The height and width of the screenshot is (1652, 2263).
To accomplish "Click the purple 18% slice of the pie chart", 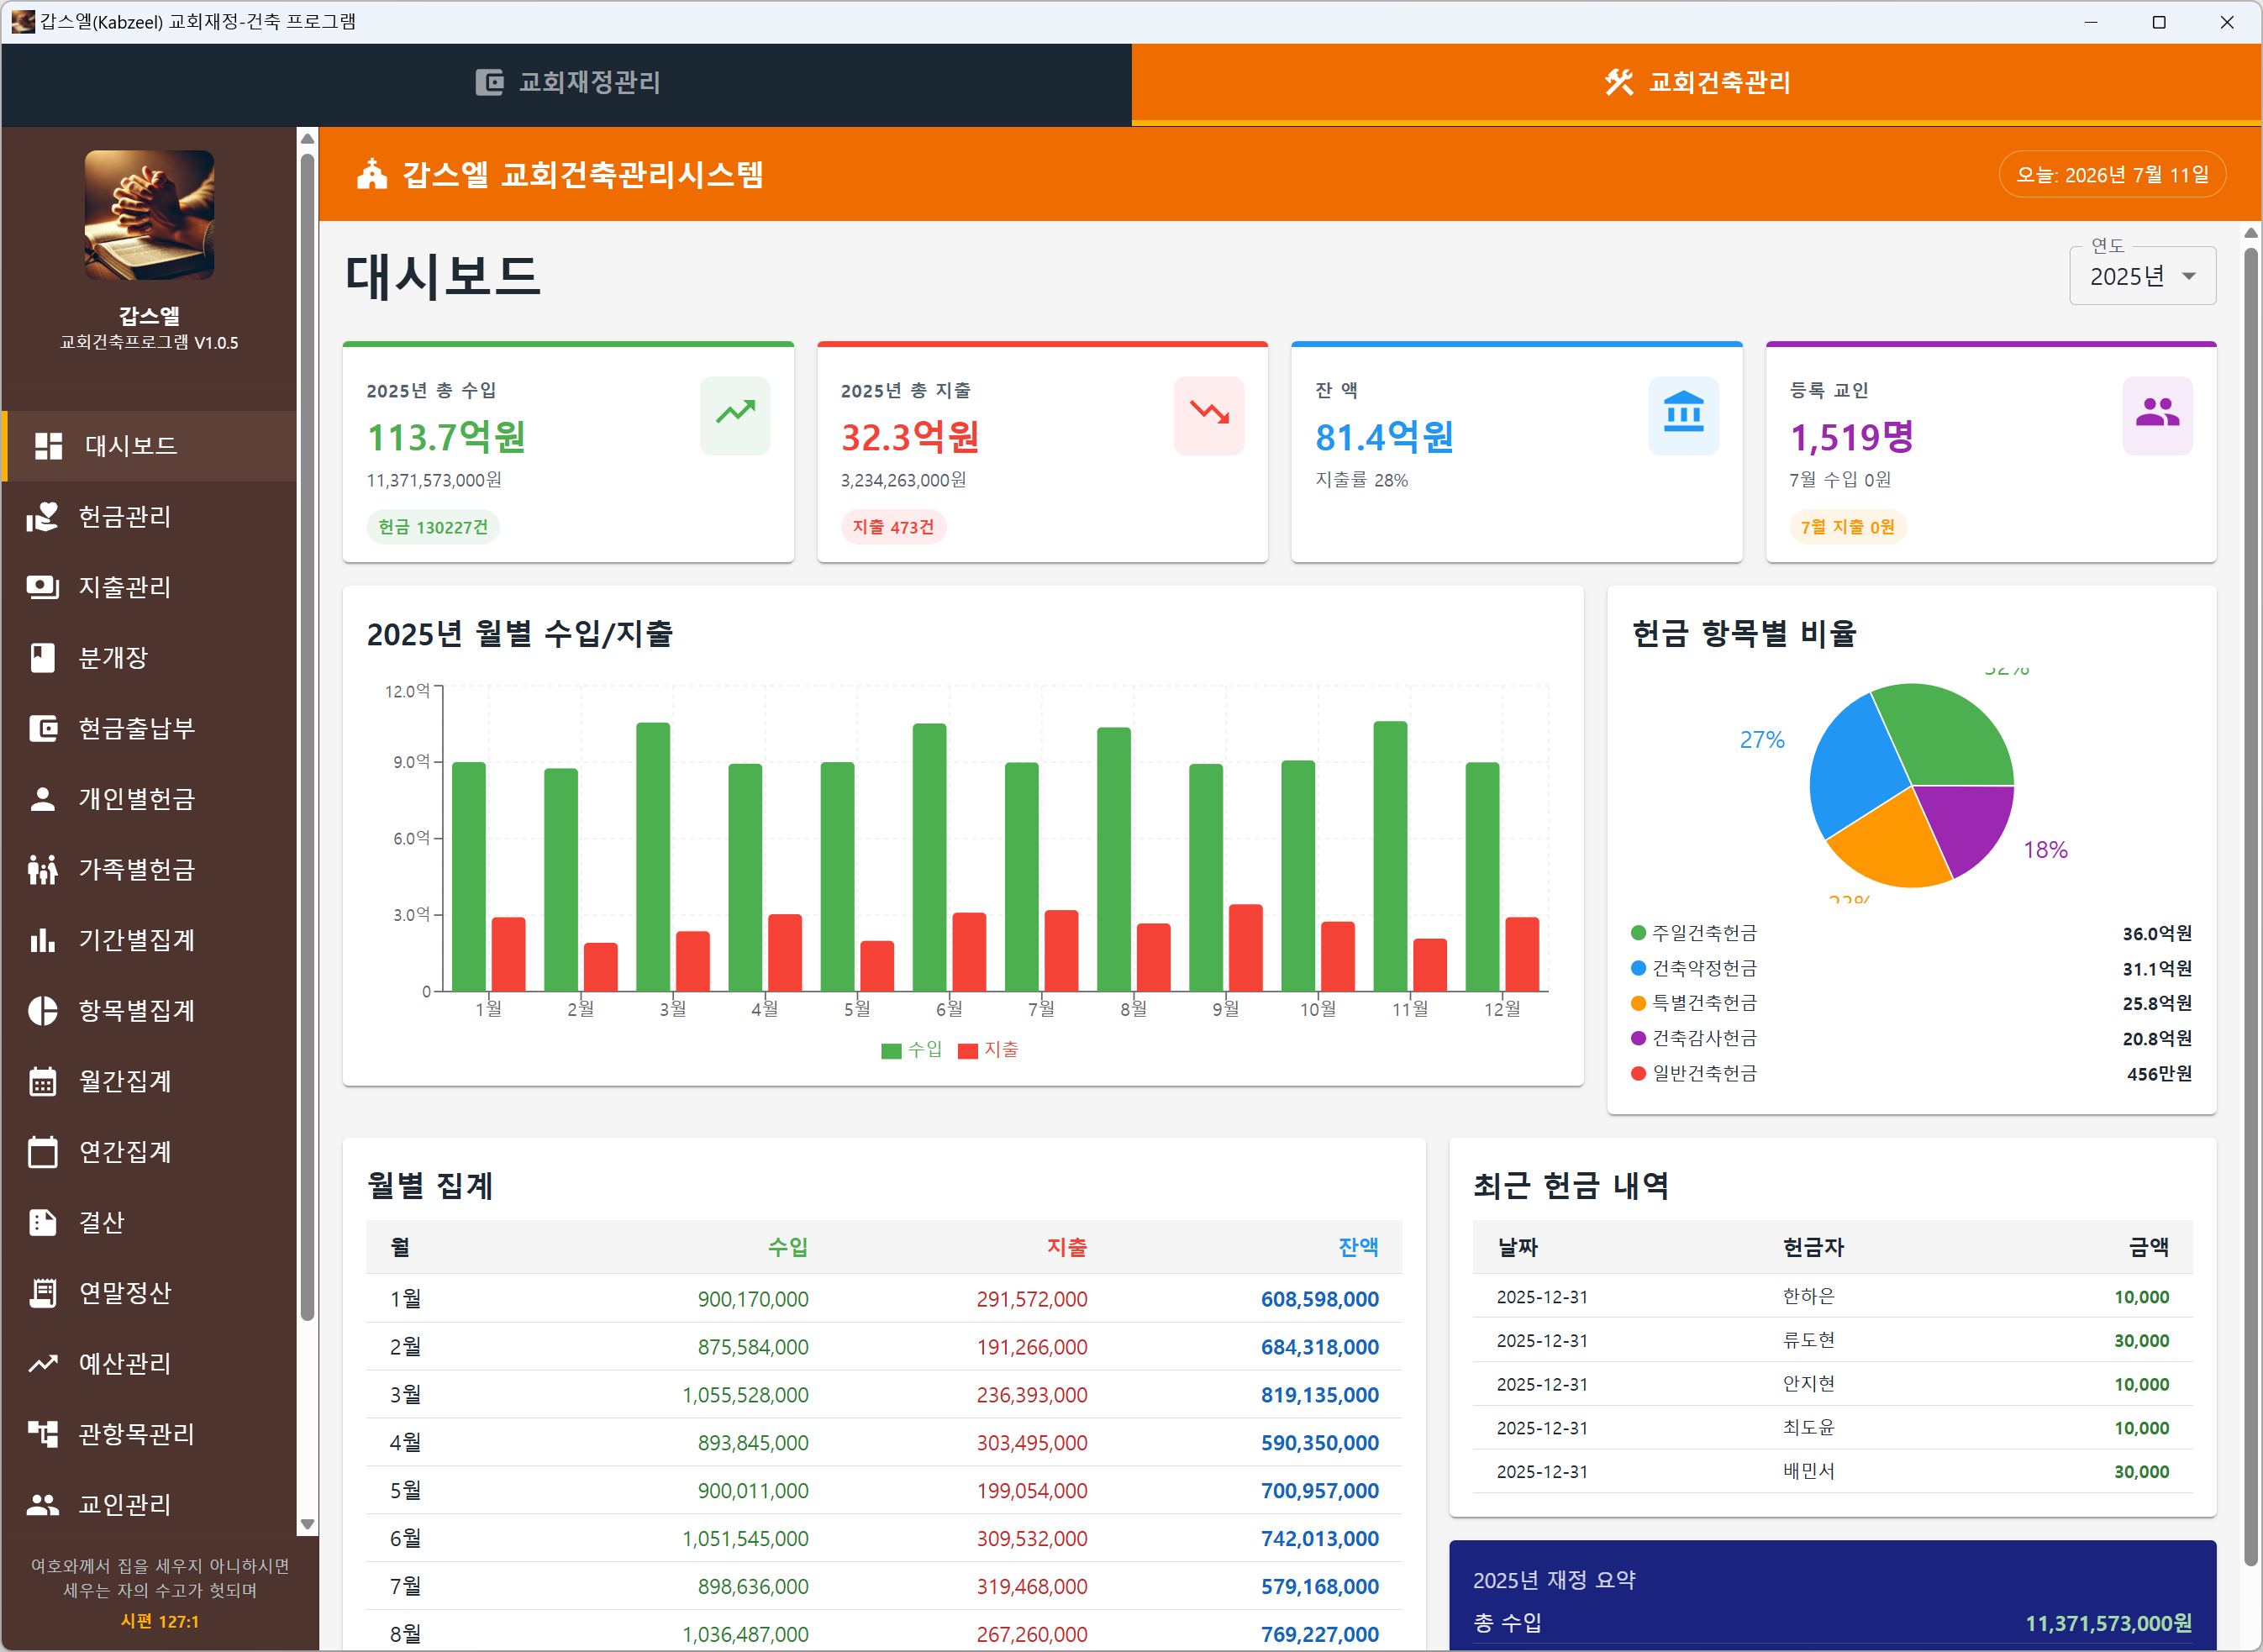I will pos(1966,823).
